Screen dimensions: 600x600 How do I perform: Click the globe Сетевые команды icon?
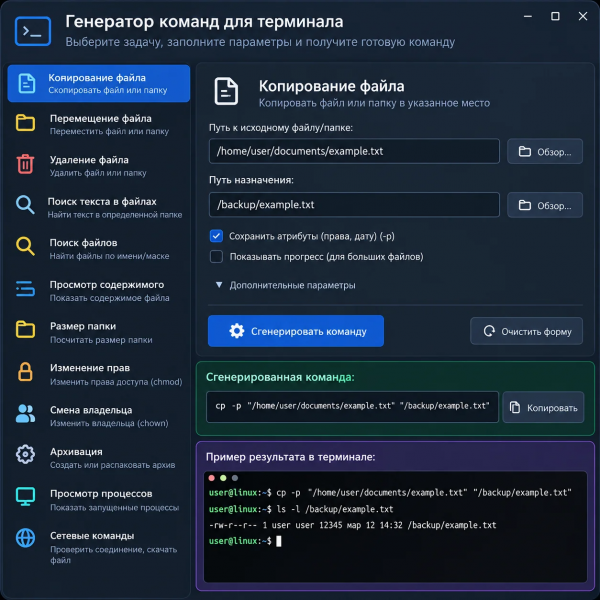25,538
